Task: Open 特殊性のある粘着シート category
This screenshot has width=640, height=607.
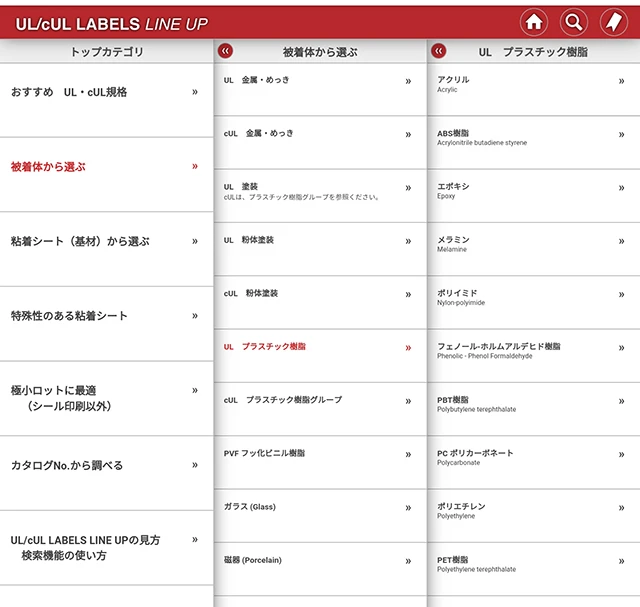Action: (x=107, y=324)
